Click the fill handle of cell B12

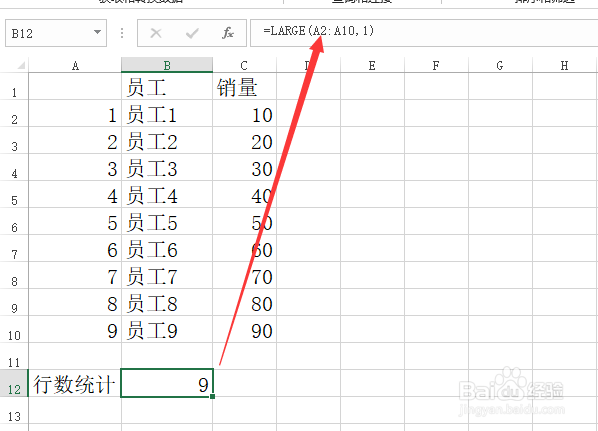pyautogui.click(x=212, y=396)
